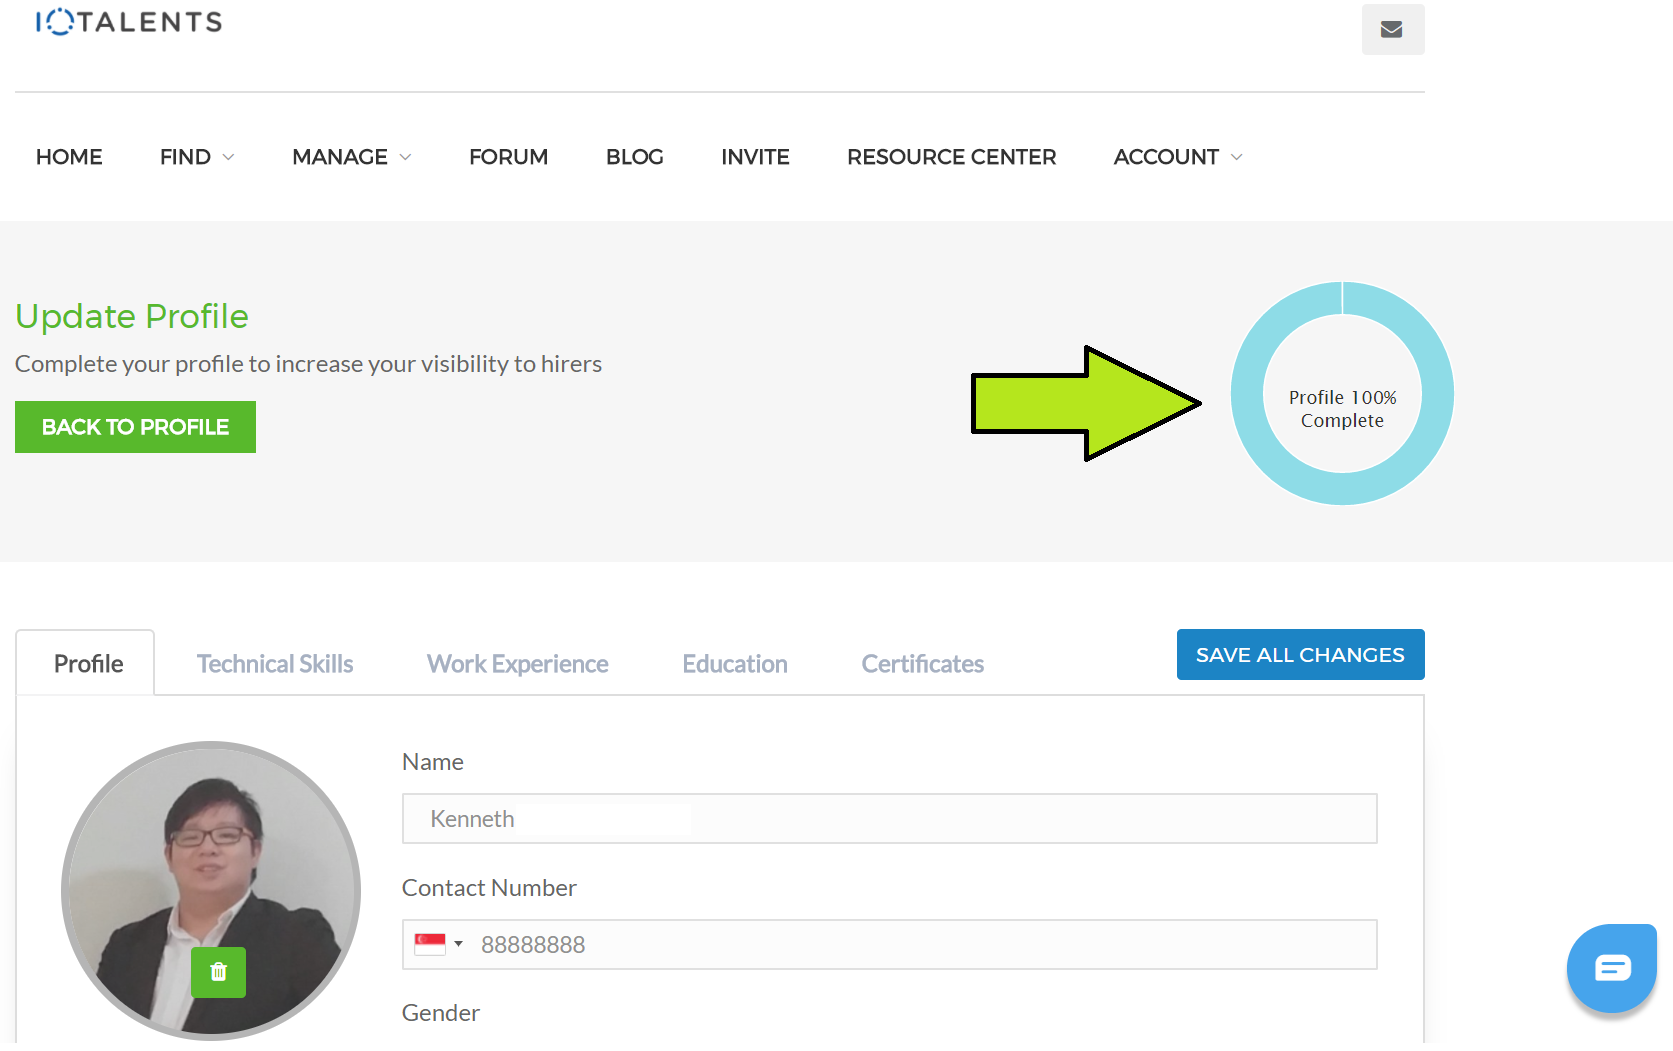This screenshot has width=1673, height=1051.
Task: Click SAVE ALL CHANGES button
Action: coord(1300,654)
